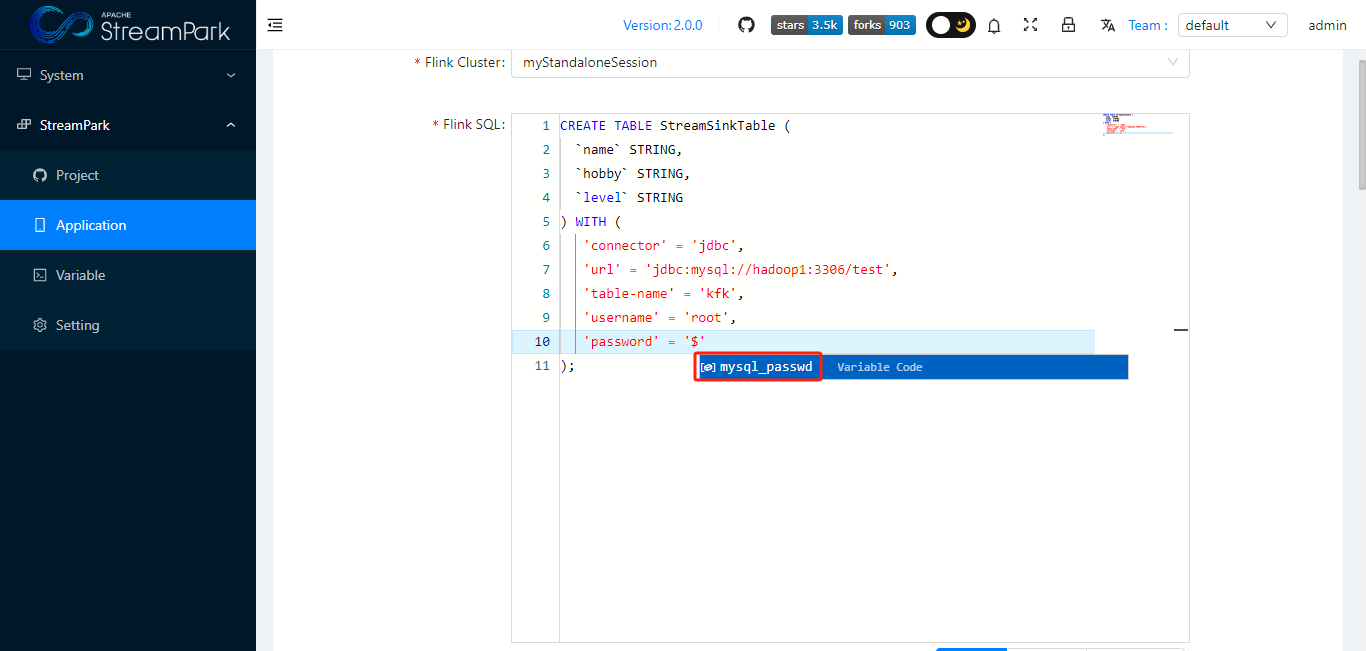Click the Apache StreamPark logo
Image resolution: width=1366 pixels, height=651 pixels.
tap(130, 25)
